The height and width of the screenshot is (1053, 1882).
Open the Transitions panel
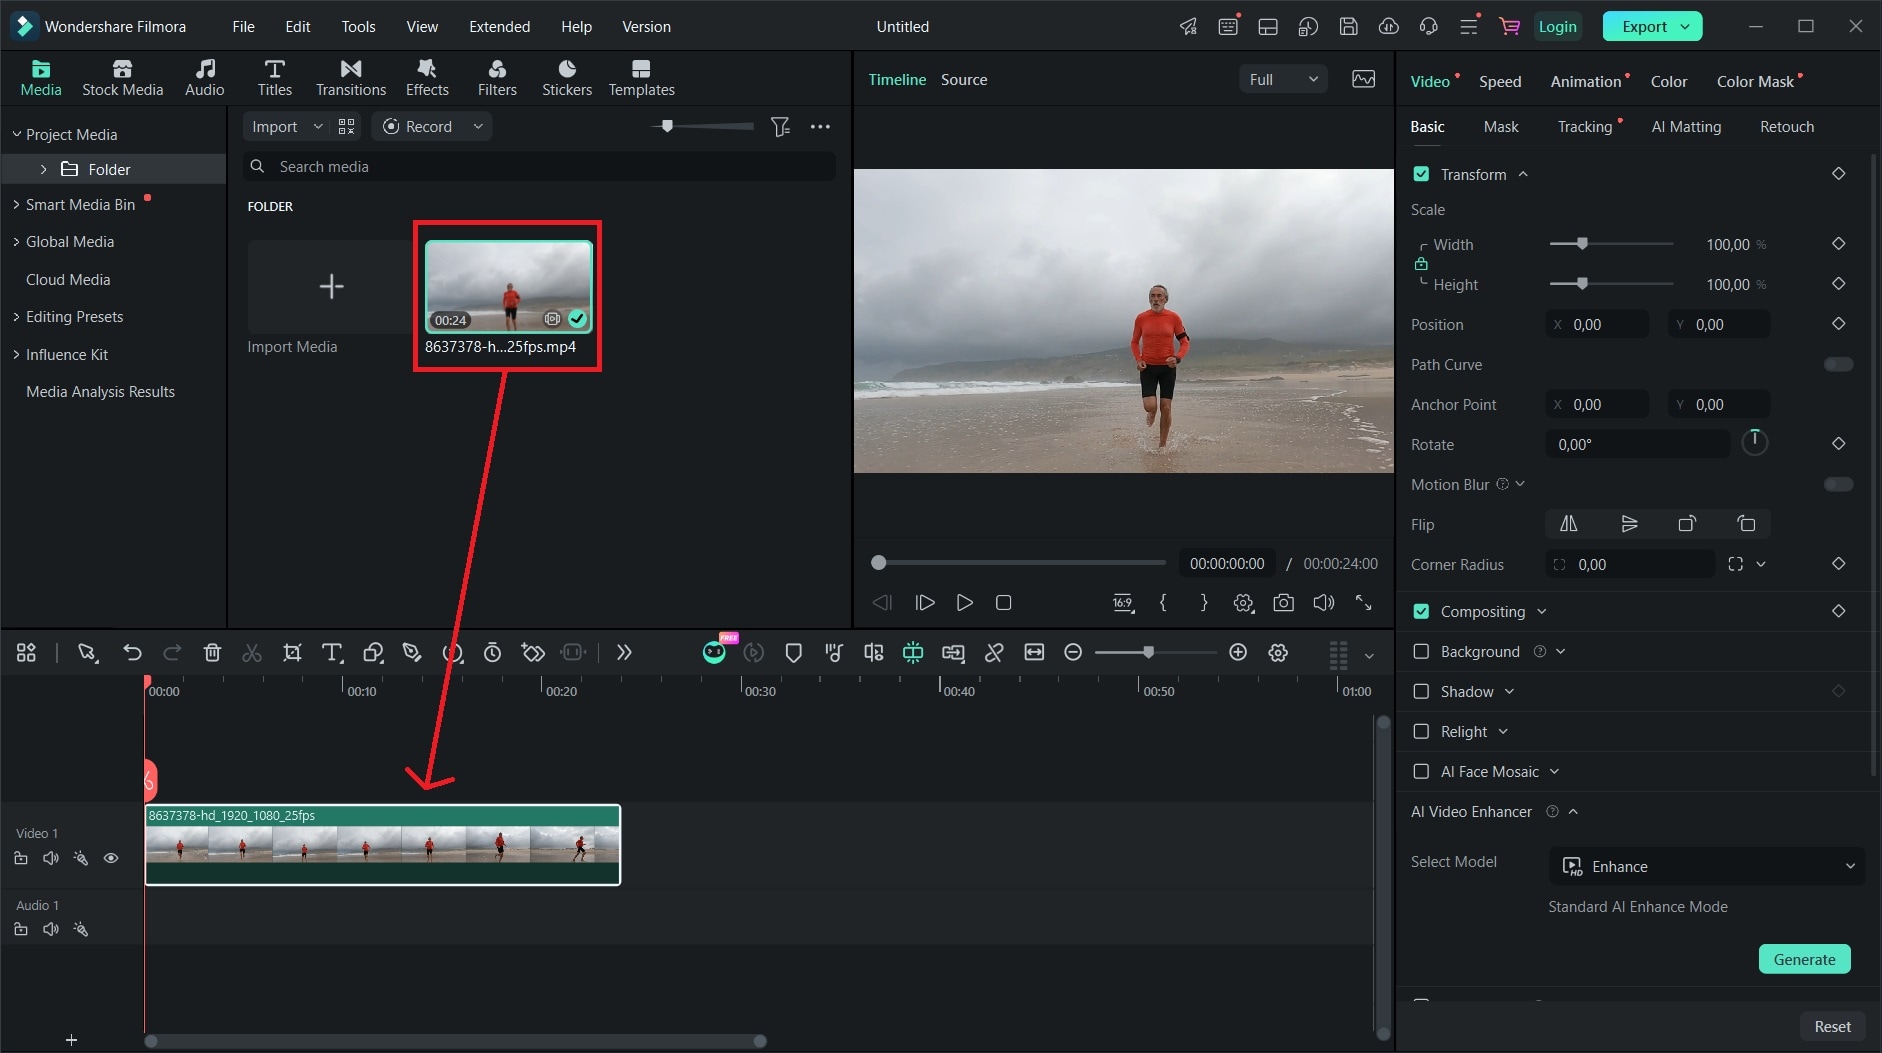pyautogui.click(x=350, y=77)
